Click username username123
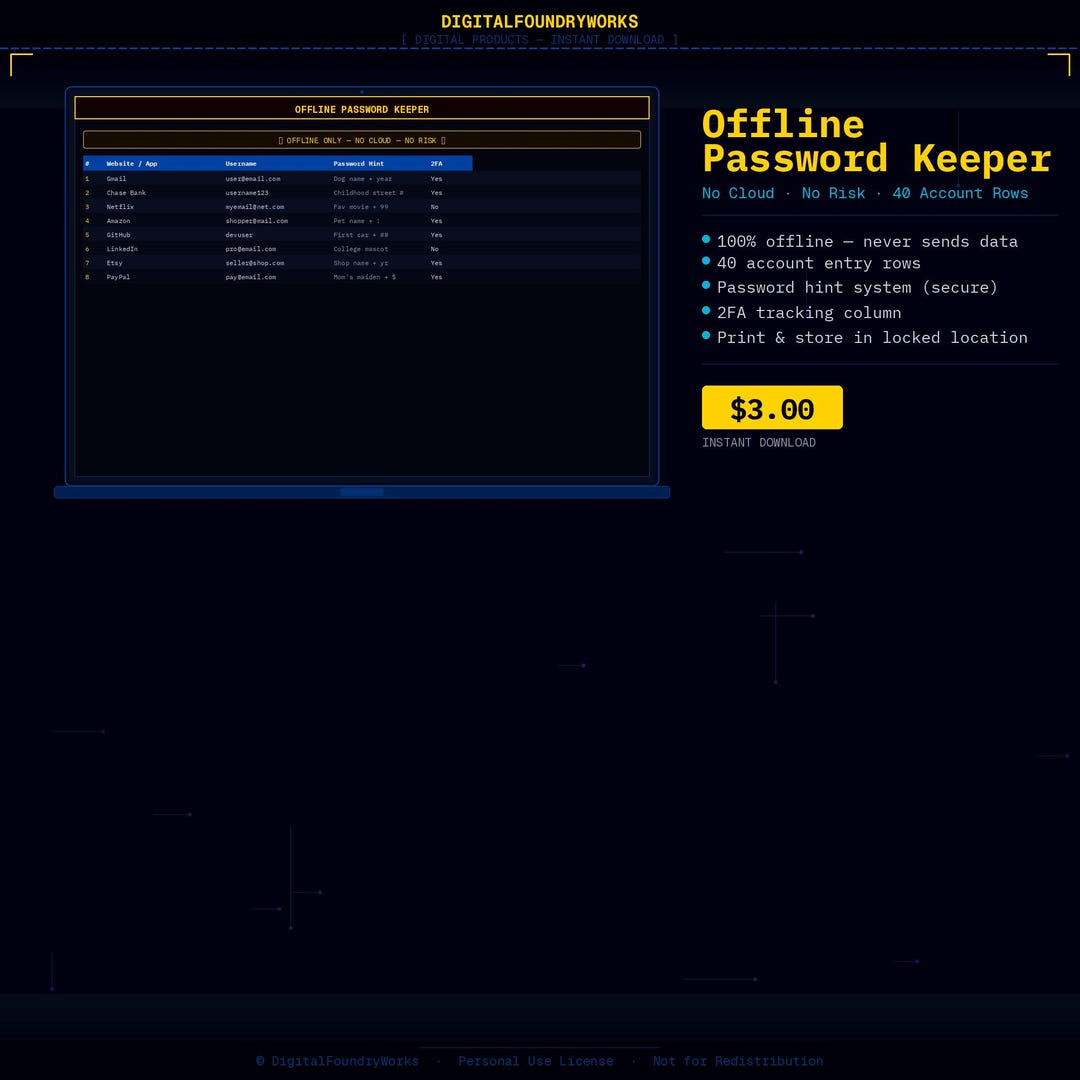This screenshot has height=1080, width=1080. tap(247, 193)
